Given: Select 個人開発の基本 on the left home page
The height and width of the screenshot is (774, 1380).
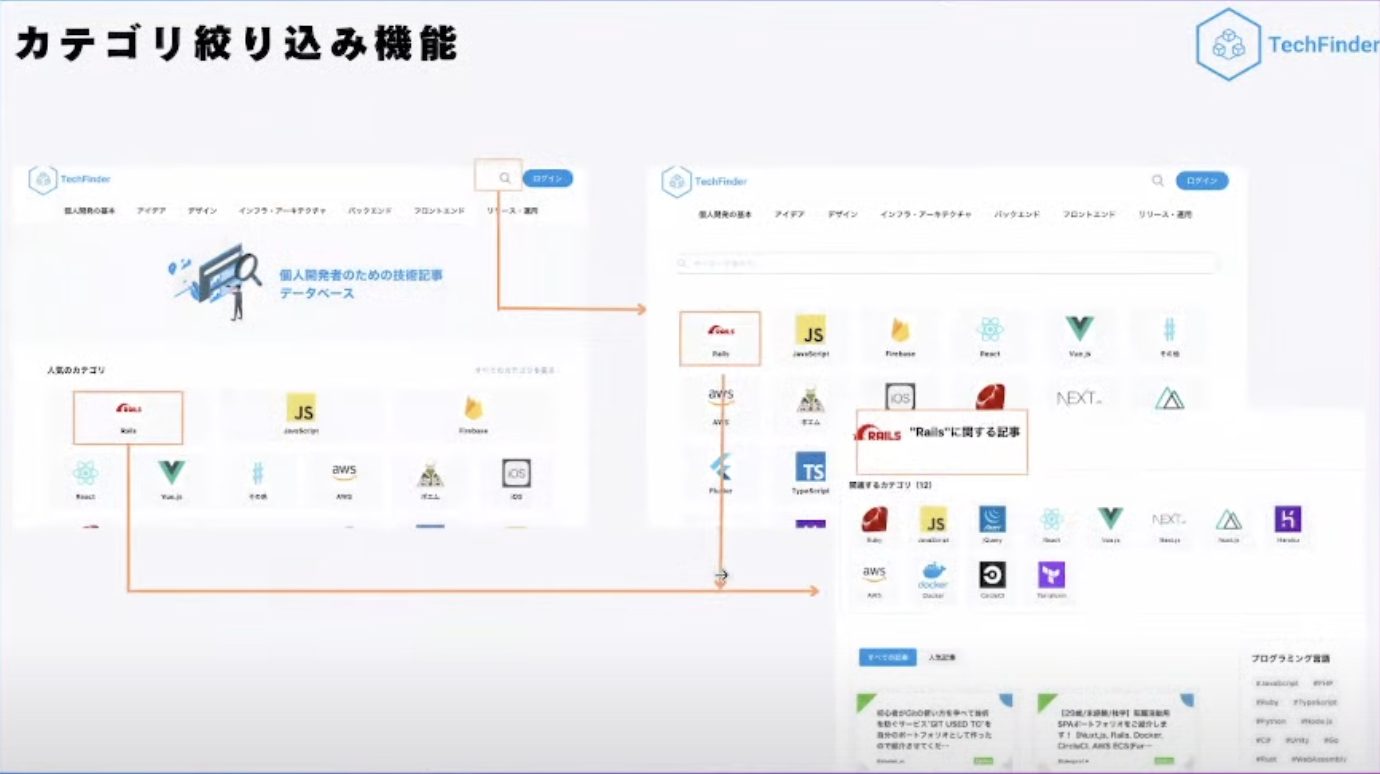Looking at the screenshot, I should coord(90,211).
